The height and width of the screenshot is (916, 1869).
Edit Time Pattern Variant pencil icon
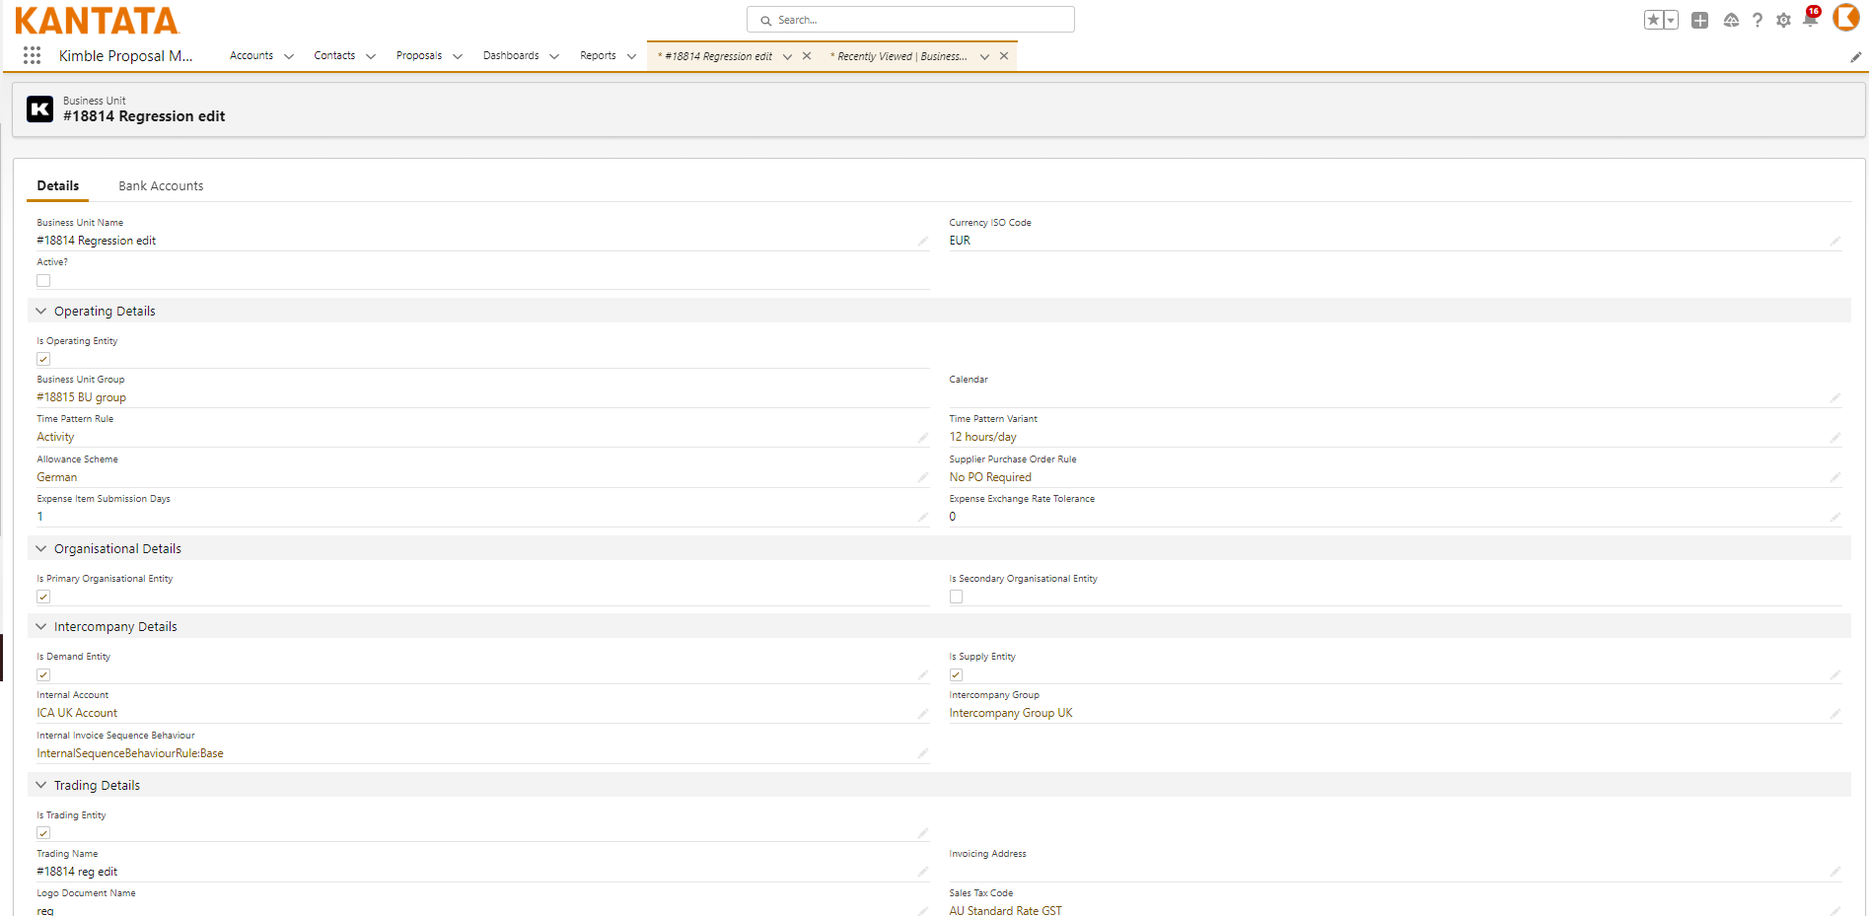(x=1835, y=438)
